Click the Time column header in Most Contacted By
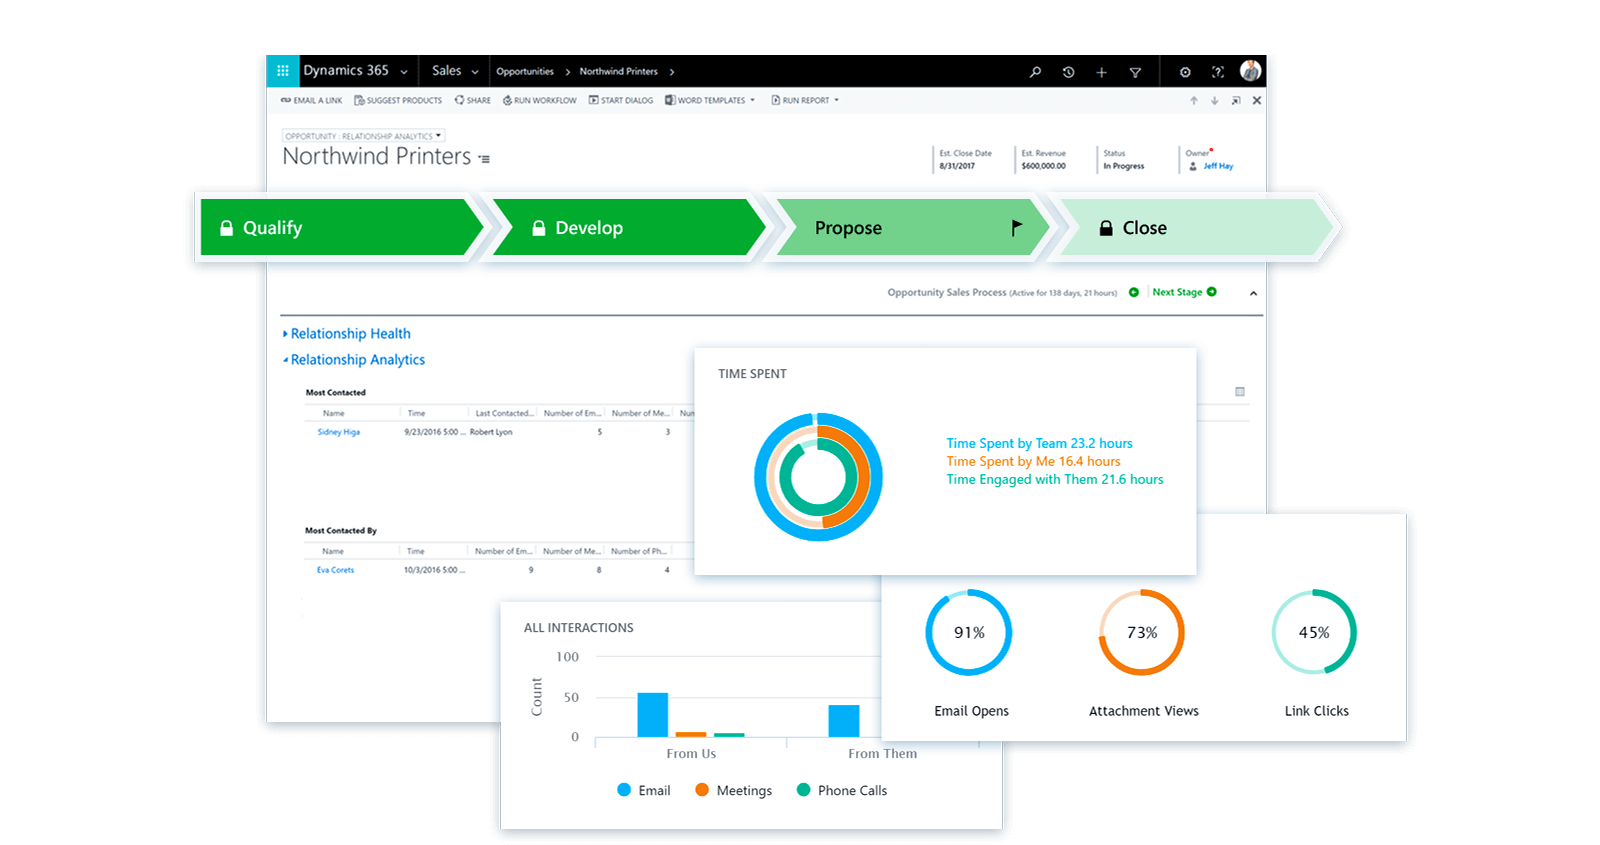This screenshot has height=845, width=1600. [416, 551]
